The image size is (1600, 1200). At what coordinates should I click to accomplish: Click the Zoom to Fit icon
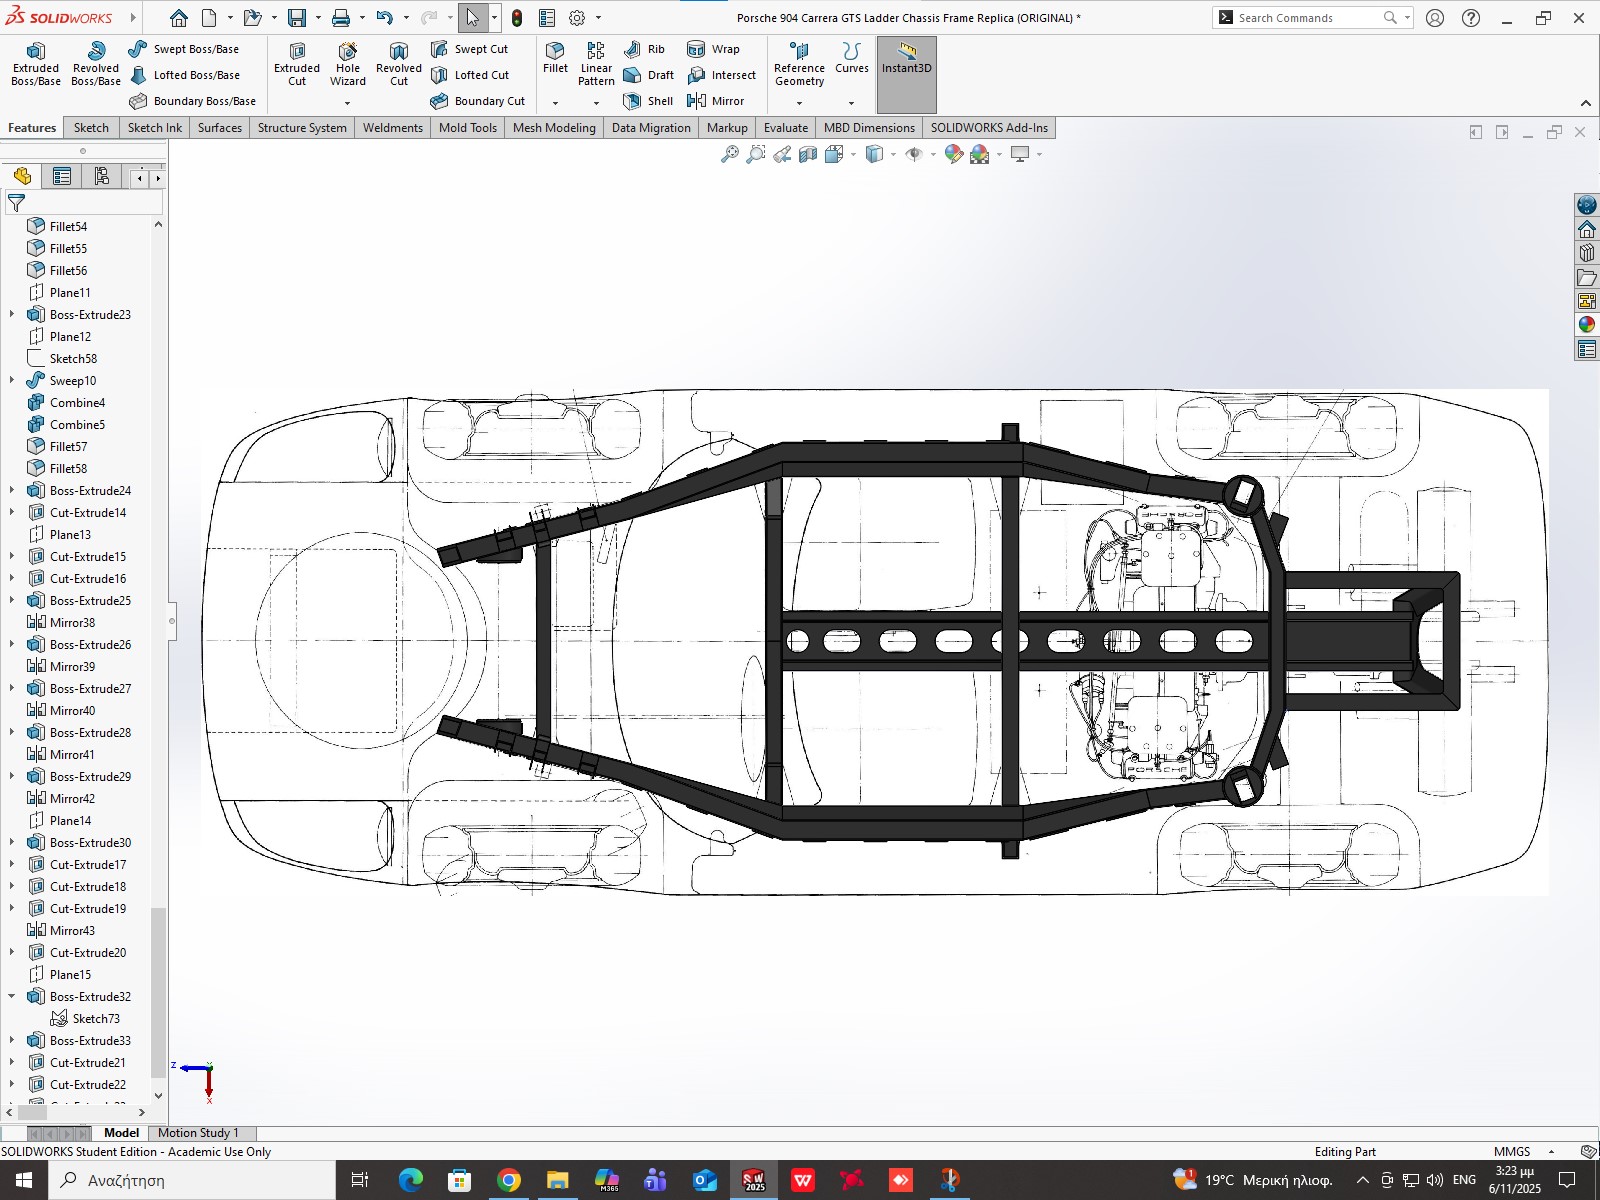730,154
